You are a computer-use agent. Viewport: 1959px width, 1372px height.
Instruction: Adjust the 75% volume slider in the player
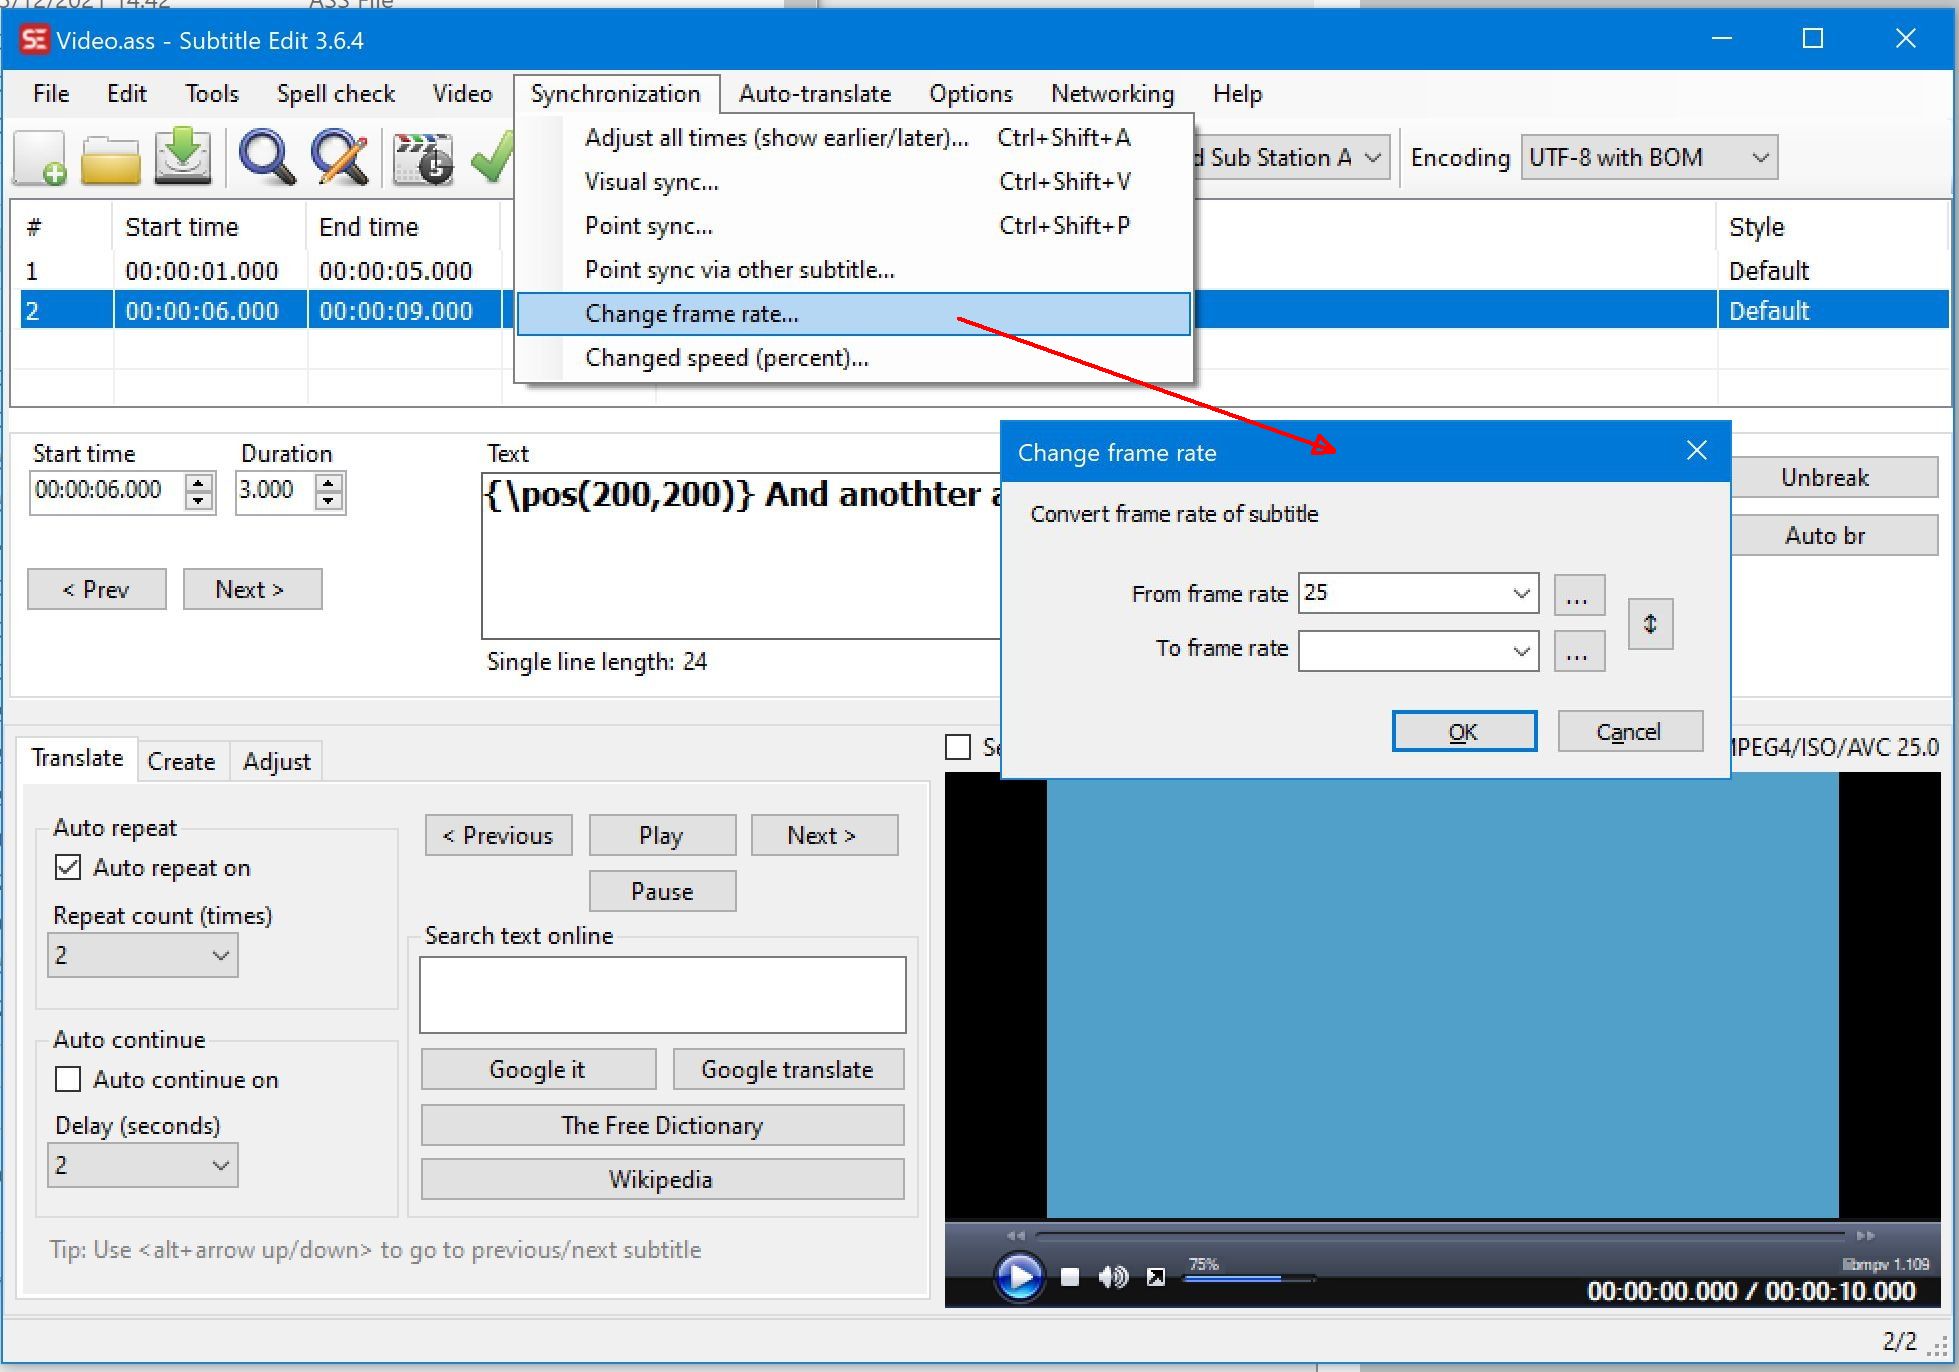1247,1278
